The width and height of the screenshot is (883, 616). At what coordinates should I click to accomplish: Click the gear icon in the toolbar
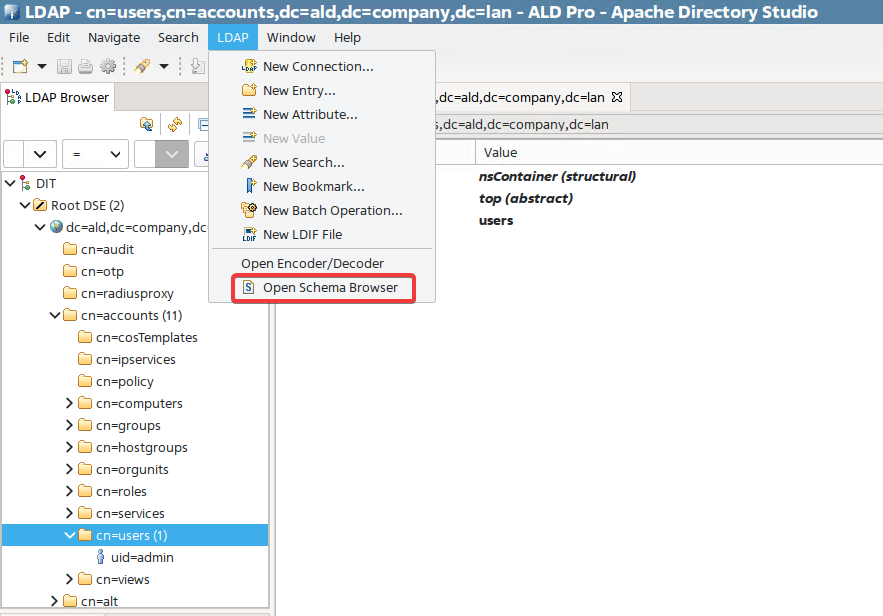pyautogui.click(x=108, y=66)
